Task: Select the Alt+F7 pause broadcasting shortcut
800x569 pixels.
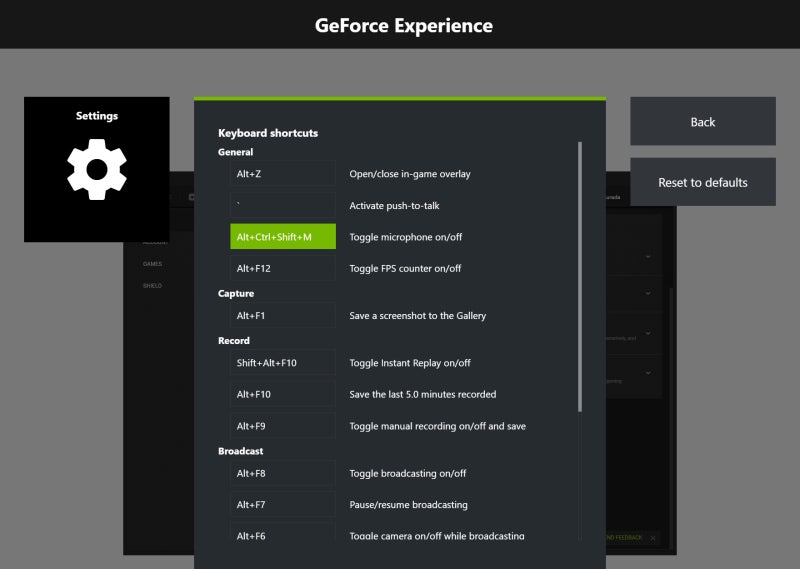Action: 283,505
